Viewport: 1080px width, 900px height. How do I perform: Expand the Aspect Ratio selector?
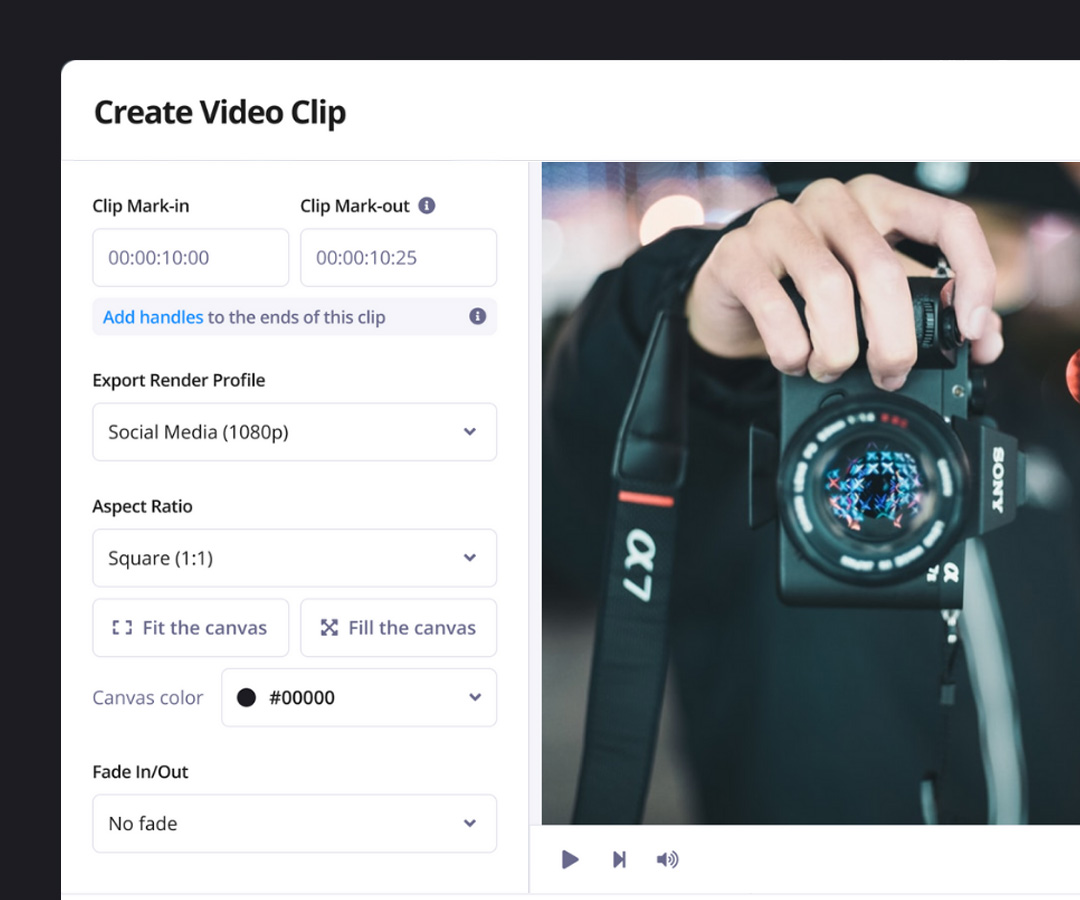pyautogui.click(x=294, y=558)
